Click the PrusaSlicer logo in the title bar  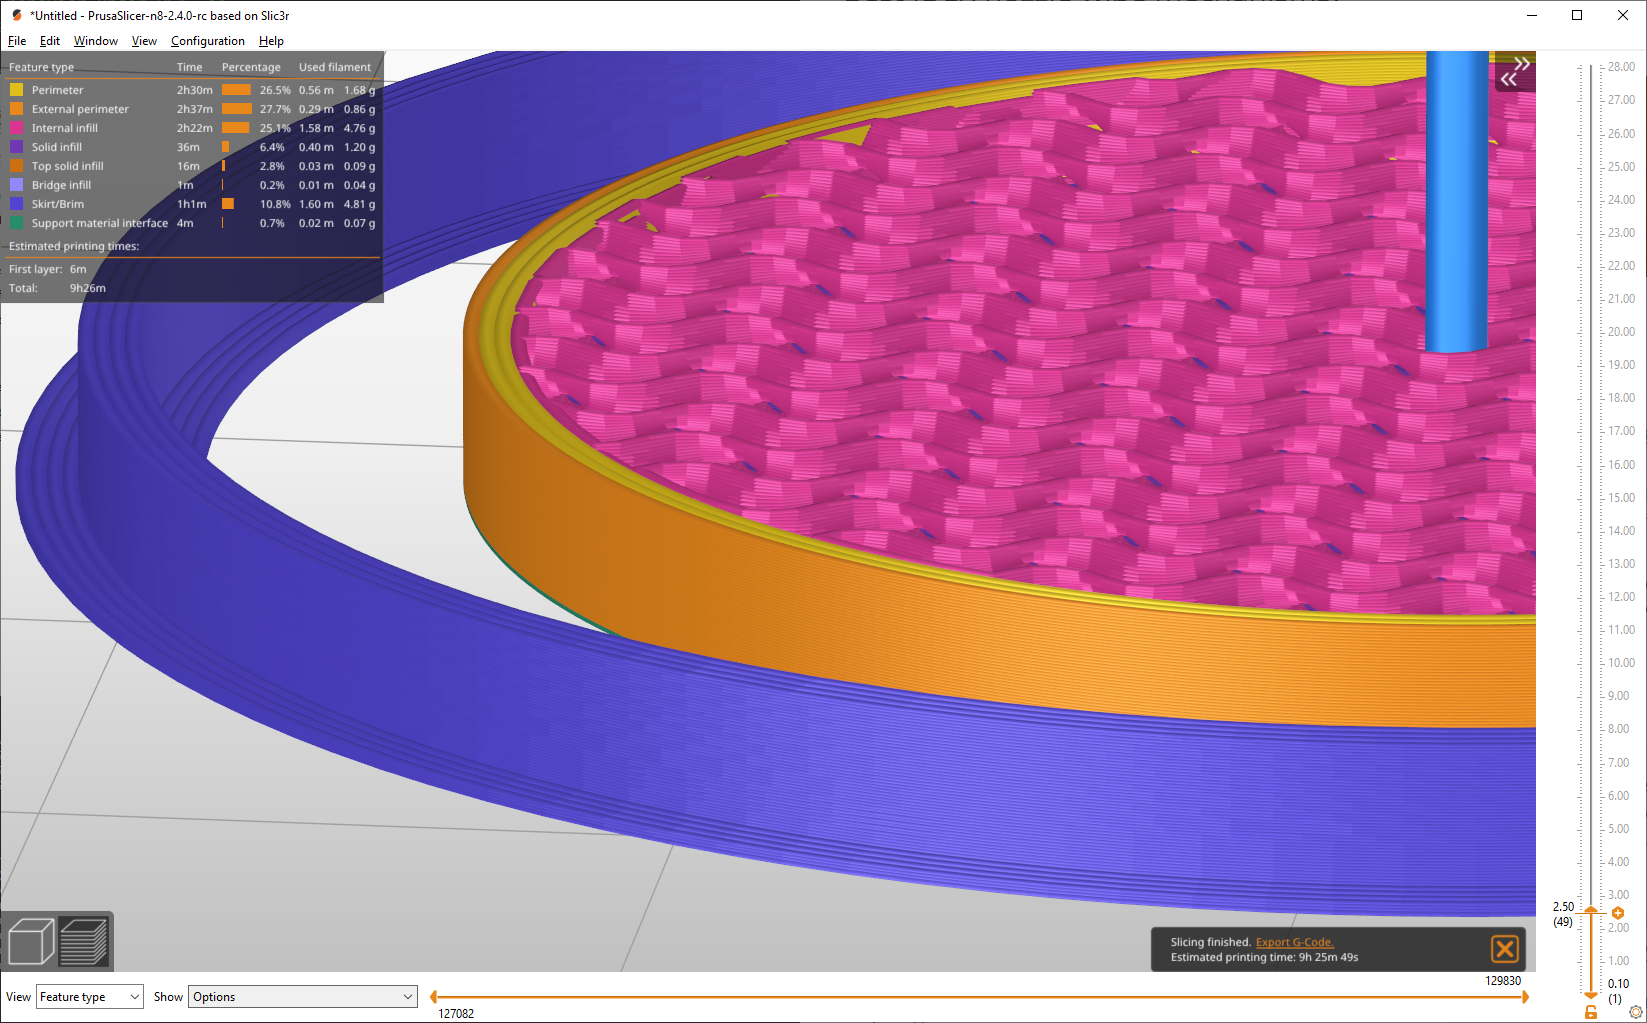coord(16,15)
